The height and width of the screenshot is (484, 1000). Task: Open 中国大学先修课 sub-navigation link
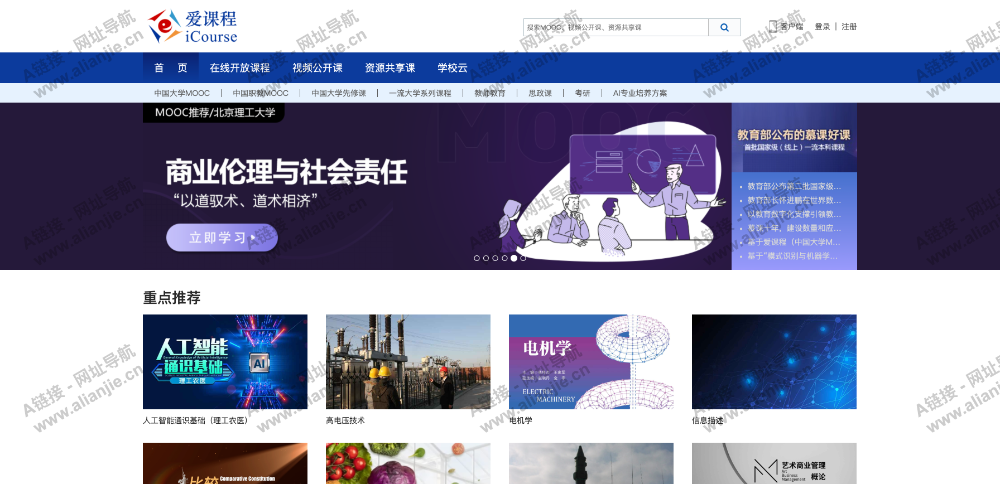click(x=339, y=93)
